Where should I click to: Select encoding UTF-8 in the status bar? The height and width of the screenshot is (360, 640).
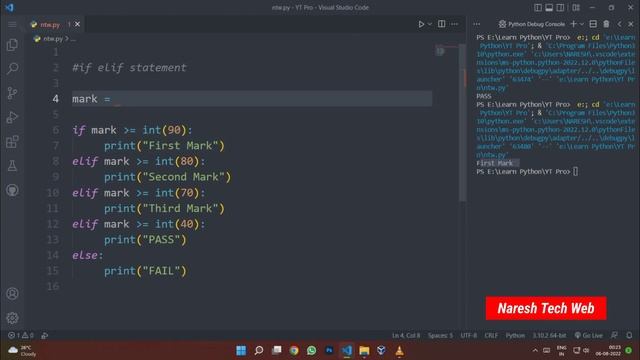469,335
